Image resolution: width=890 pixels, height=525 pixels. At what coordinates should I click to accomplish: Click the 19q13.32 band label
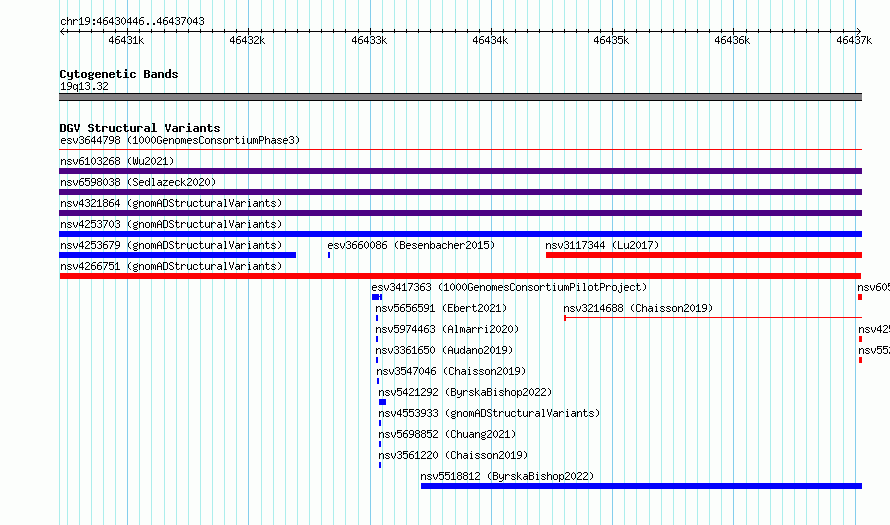(x=85, y=86)
